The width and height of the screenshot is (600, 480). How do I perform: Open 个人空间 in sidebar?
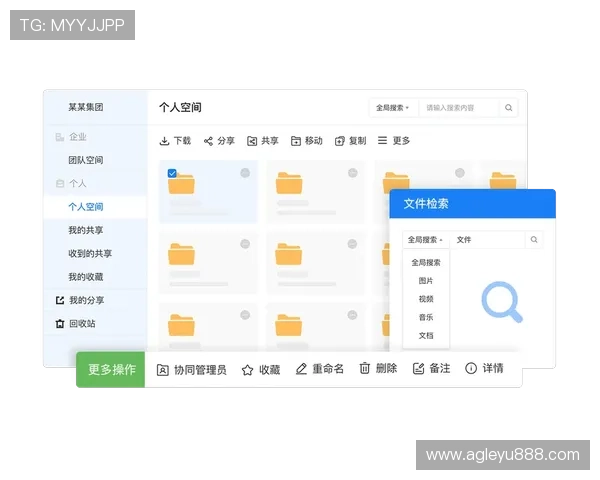(x=86, y=207)
